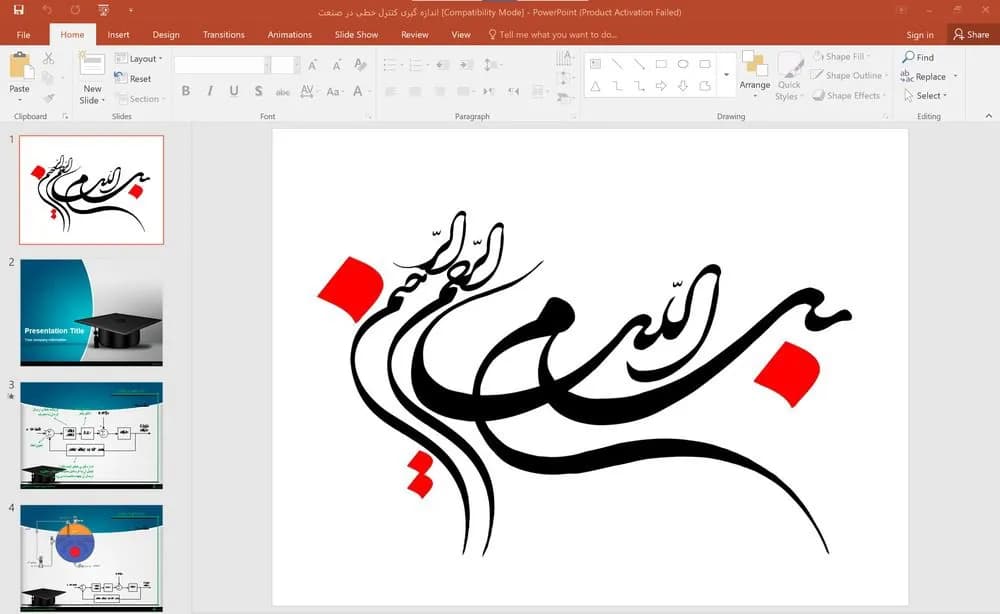Decrease font size with the smaller A

click(x=336, y=65)
